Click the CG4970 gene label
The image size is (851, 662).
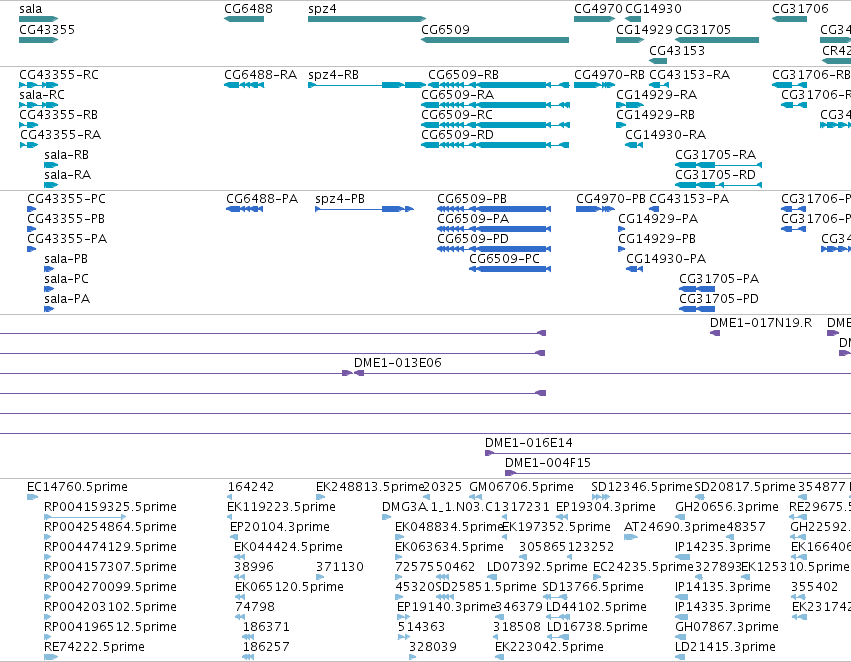point(598,9)
